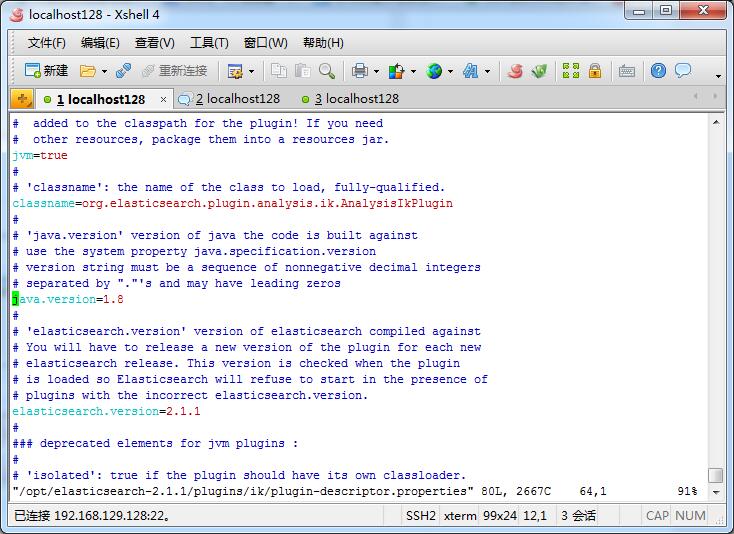Toggle full screen icon
Viewport: 734px width, 534px height.
(x=571, y=71)
